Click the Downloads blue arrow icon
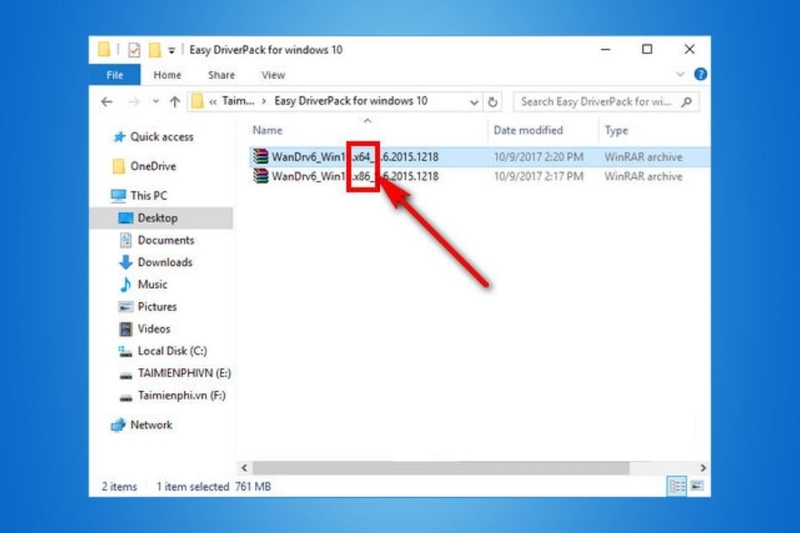 (x=126, y=262)
